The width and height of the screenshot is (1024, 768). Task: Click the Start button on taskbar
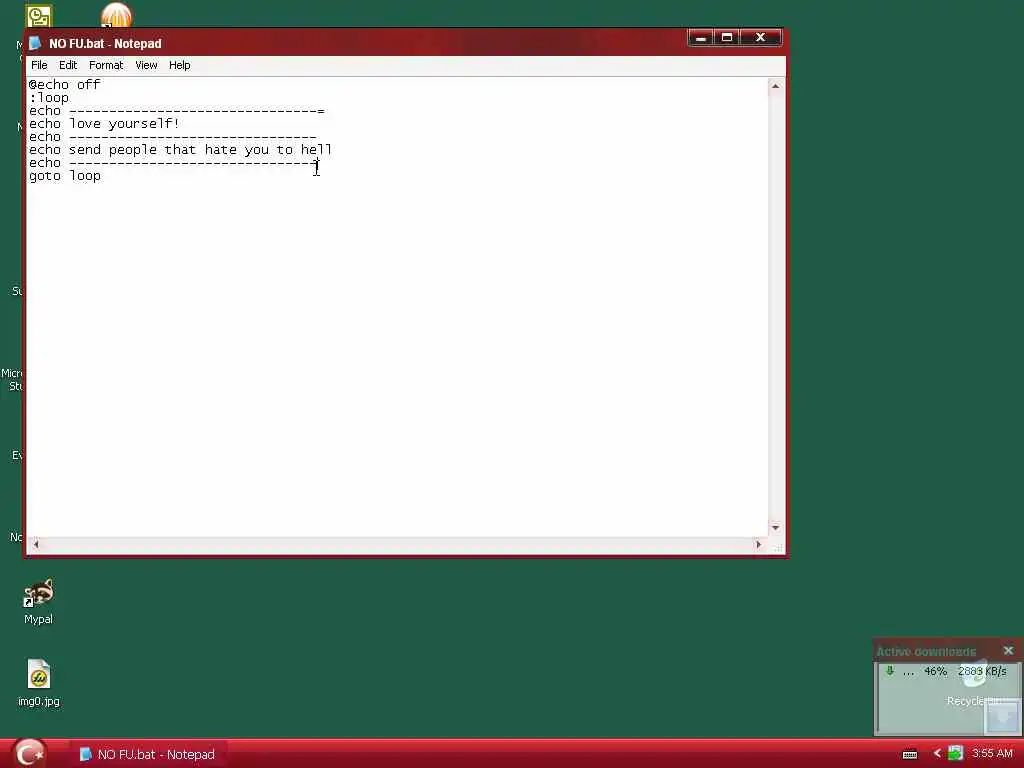(29, 754)
